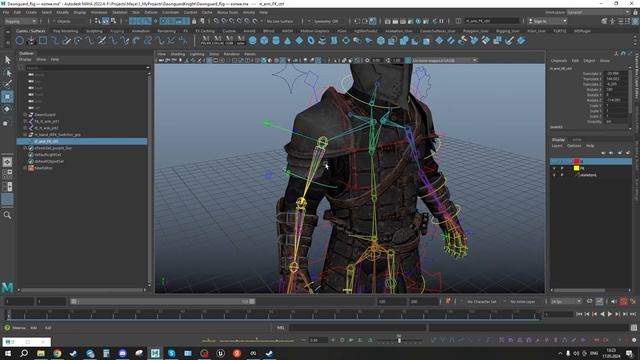Open the Sign In dropdown

(x=547, y=21)
